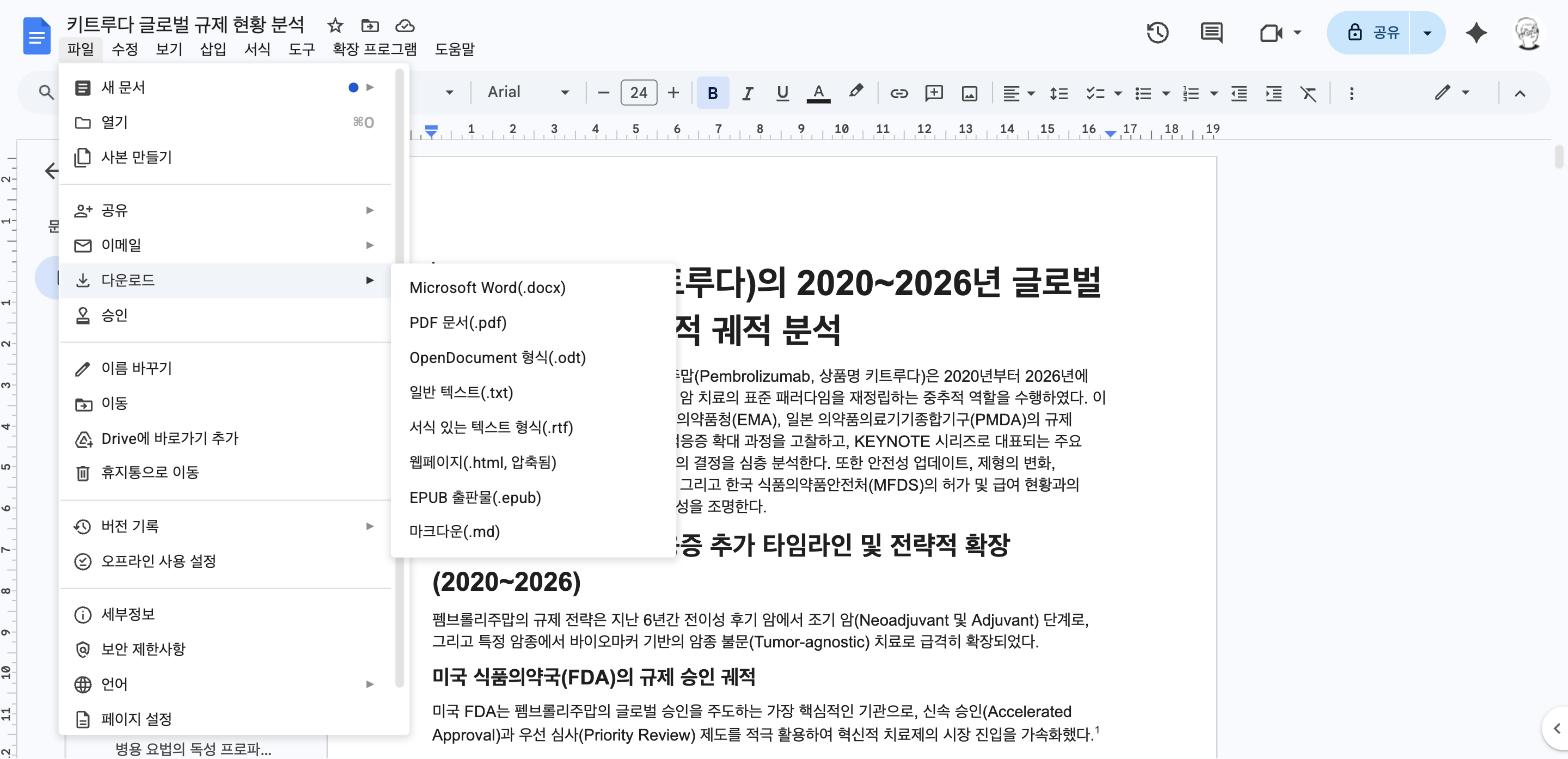Open the 수정 menu
The height and width of the screenshot is (759, 1568).
(x=124, y=49)
